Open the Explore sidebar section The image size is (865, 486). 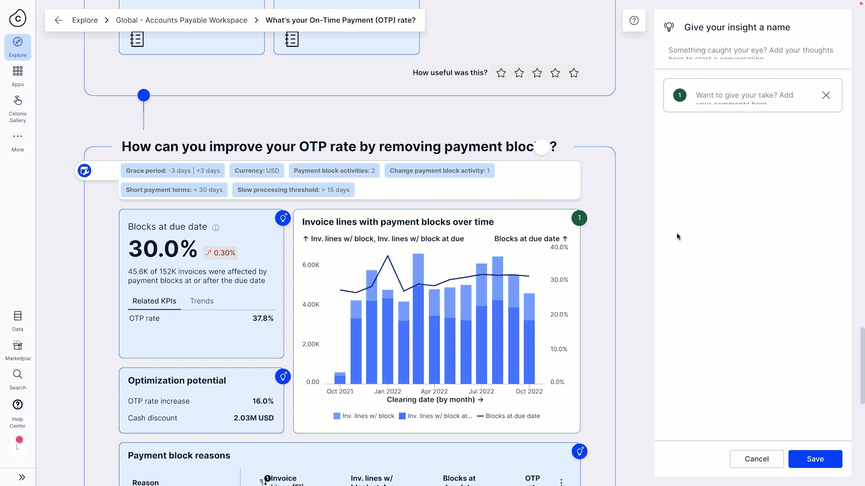tap(18, 47)
